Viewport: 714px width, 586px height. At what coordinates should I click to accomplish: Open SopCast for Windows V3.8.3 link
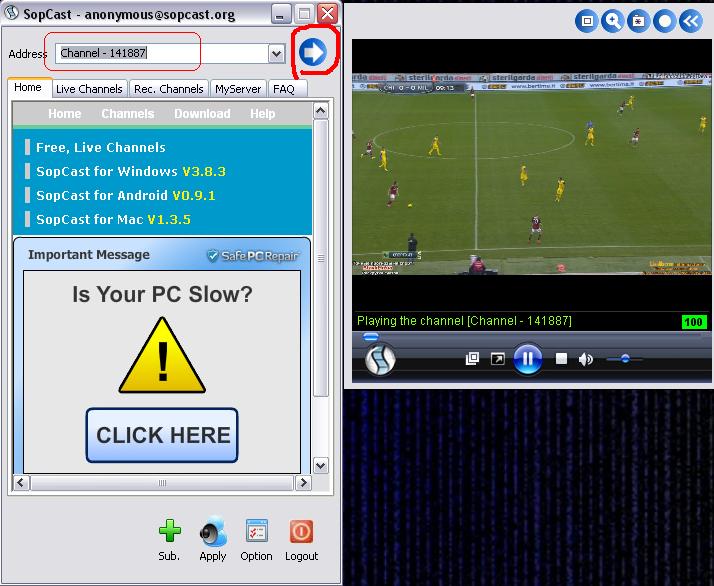(x=131, y=172)
